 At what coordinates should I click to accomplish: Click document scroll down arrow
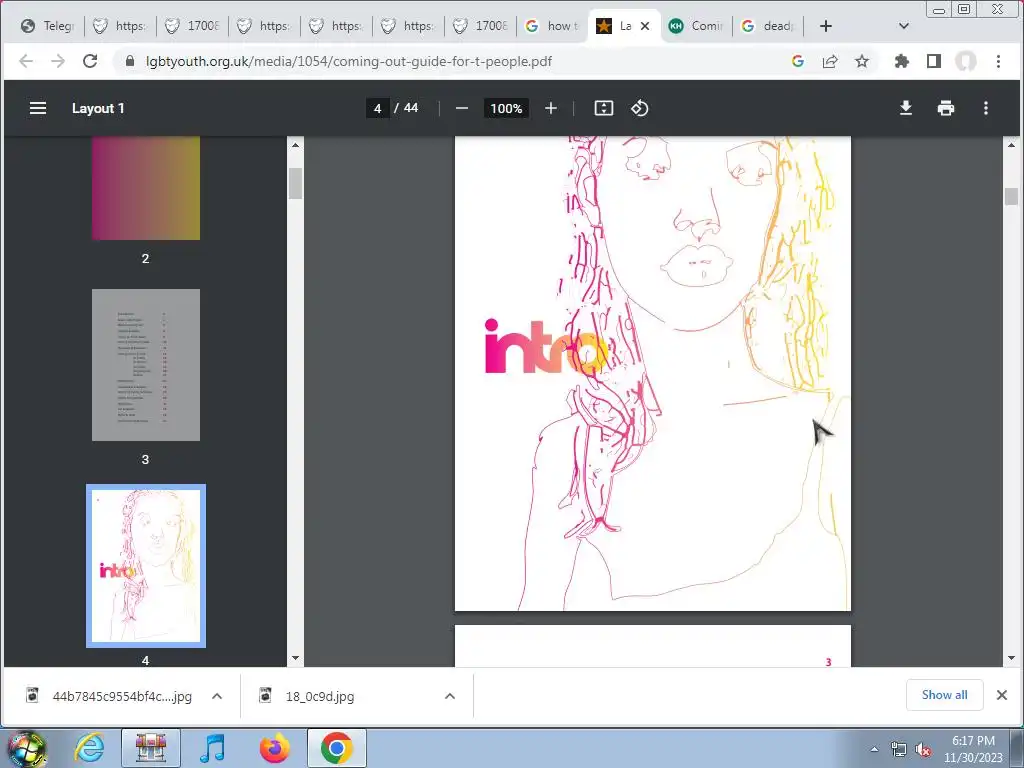coord(1011,658)
